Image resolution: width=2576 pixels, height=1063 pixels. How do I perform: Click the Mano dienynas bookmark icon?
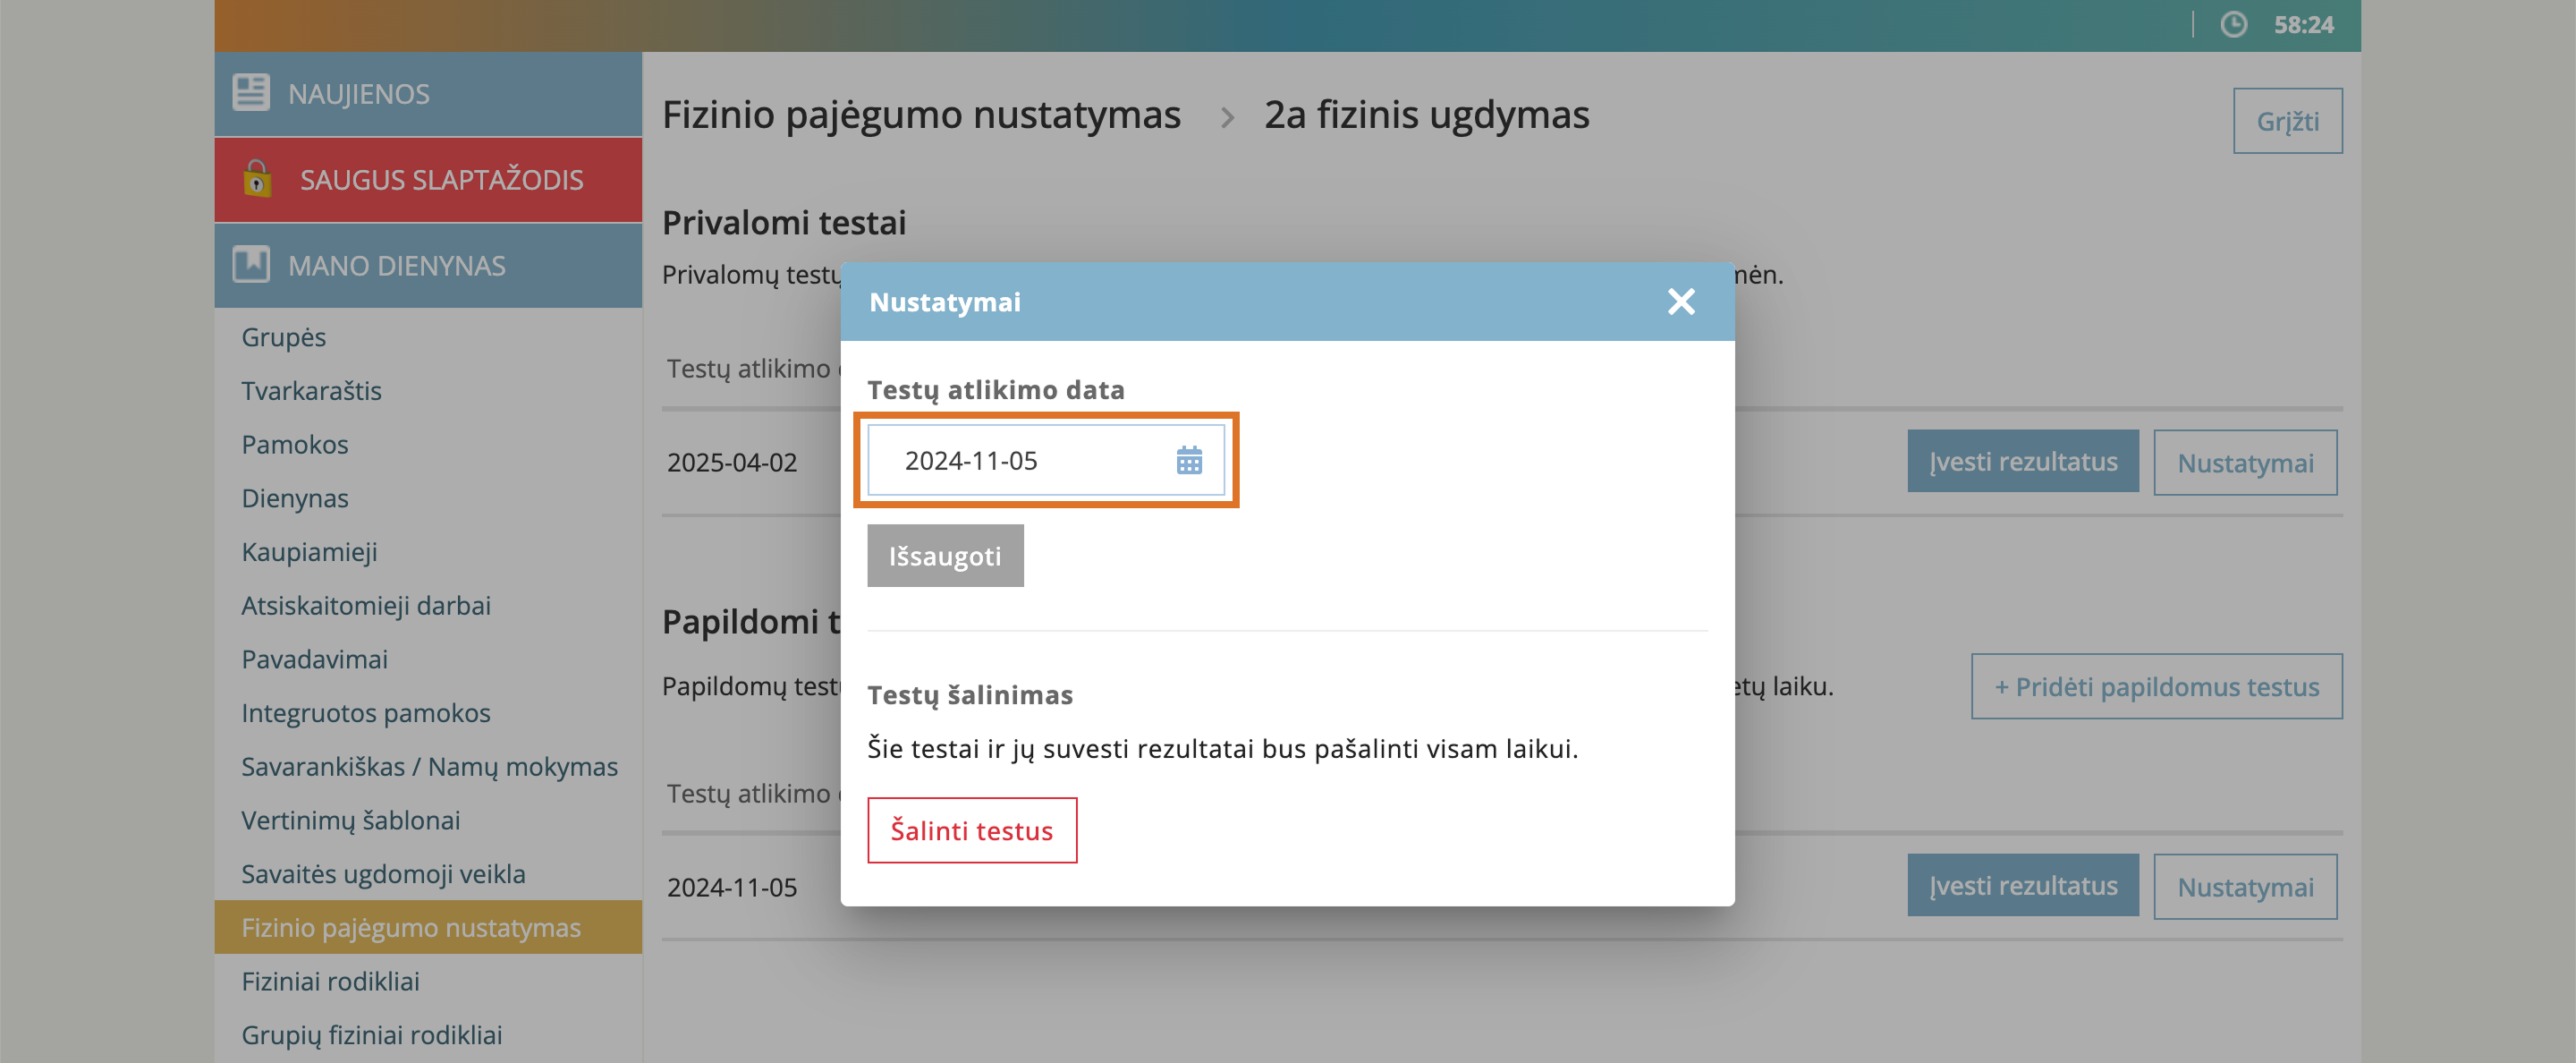click(x=250, y=265)
